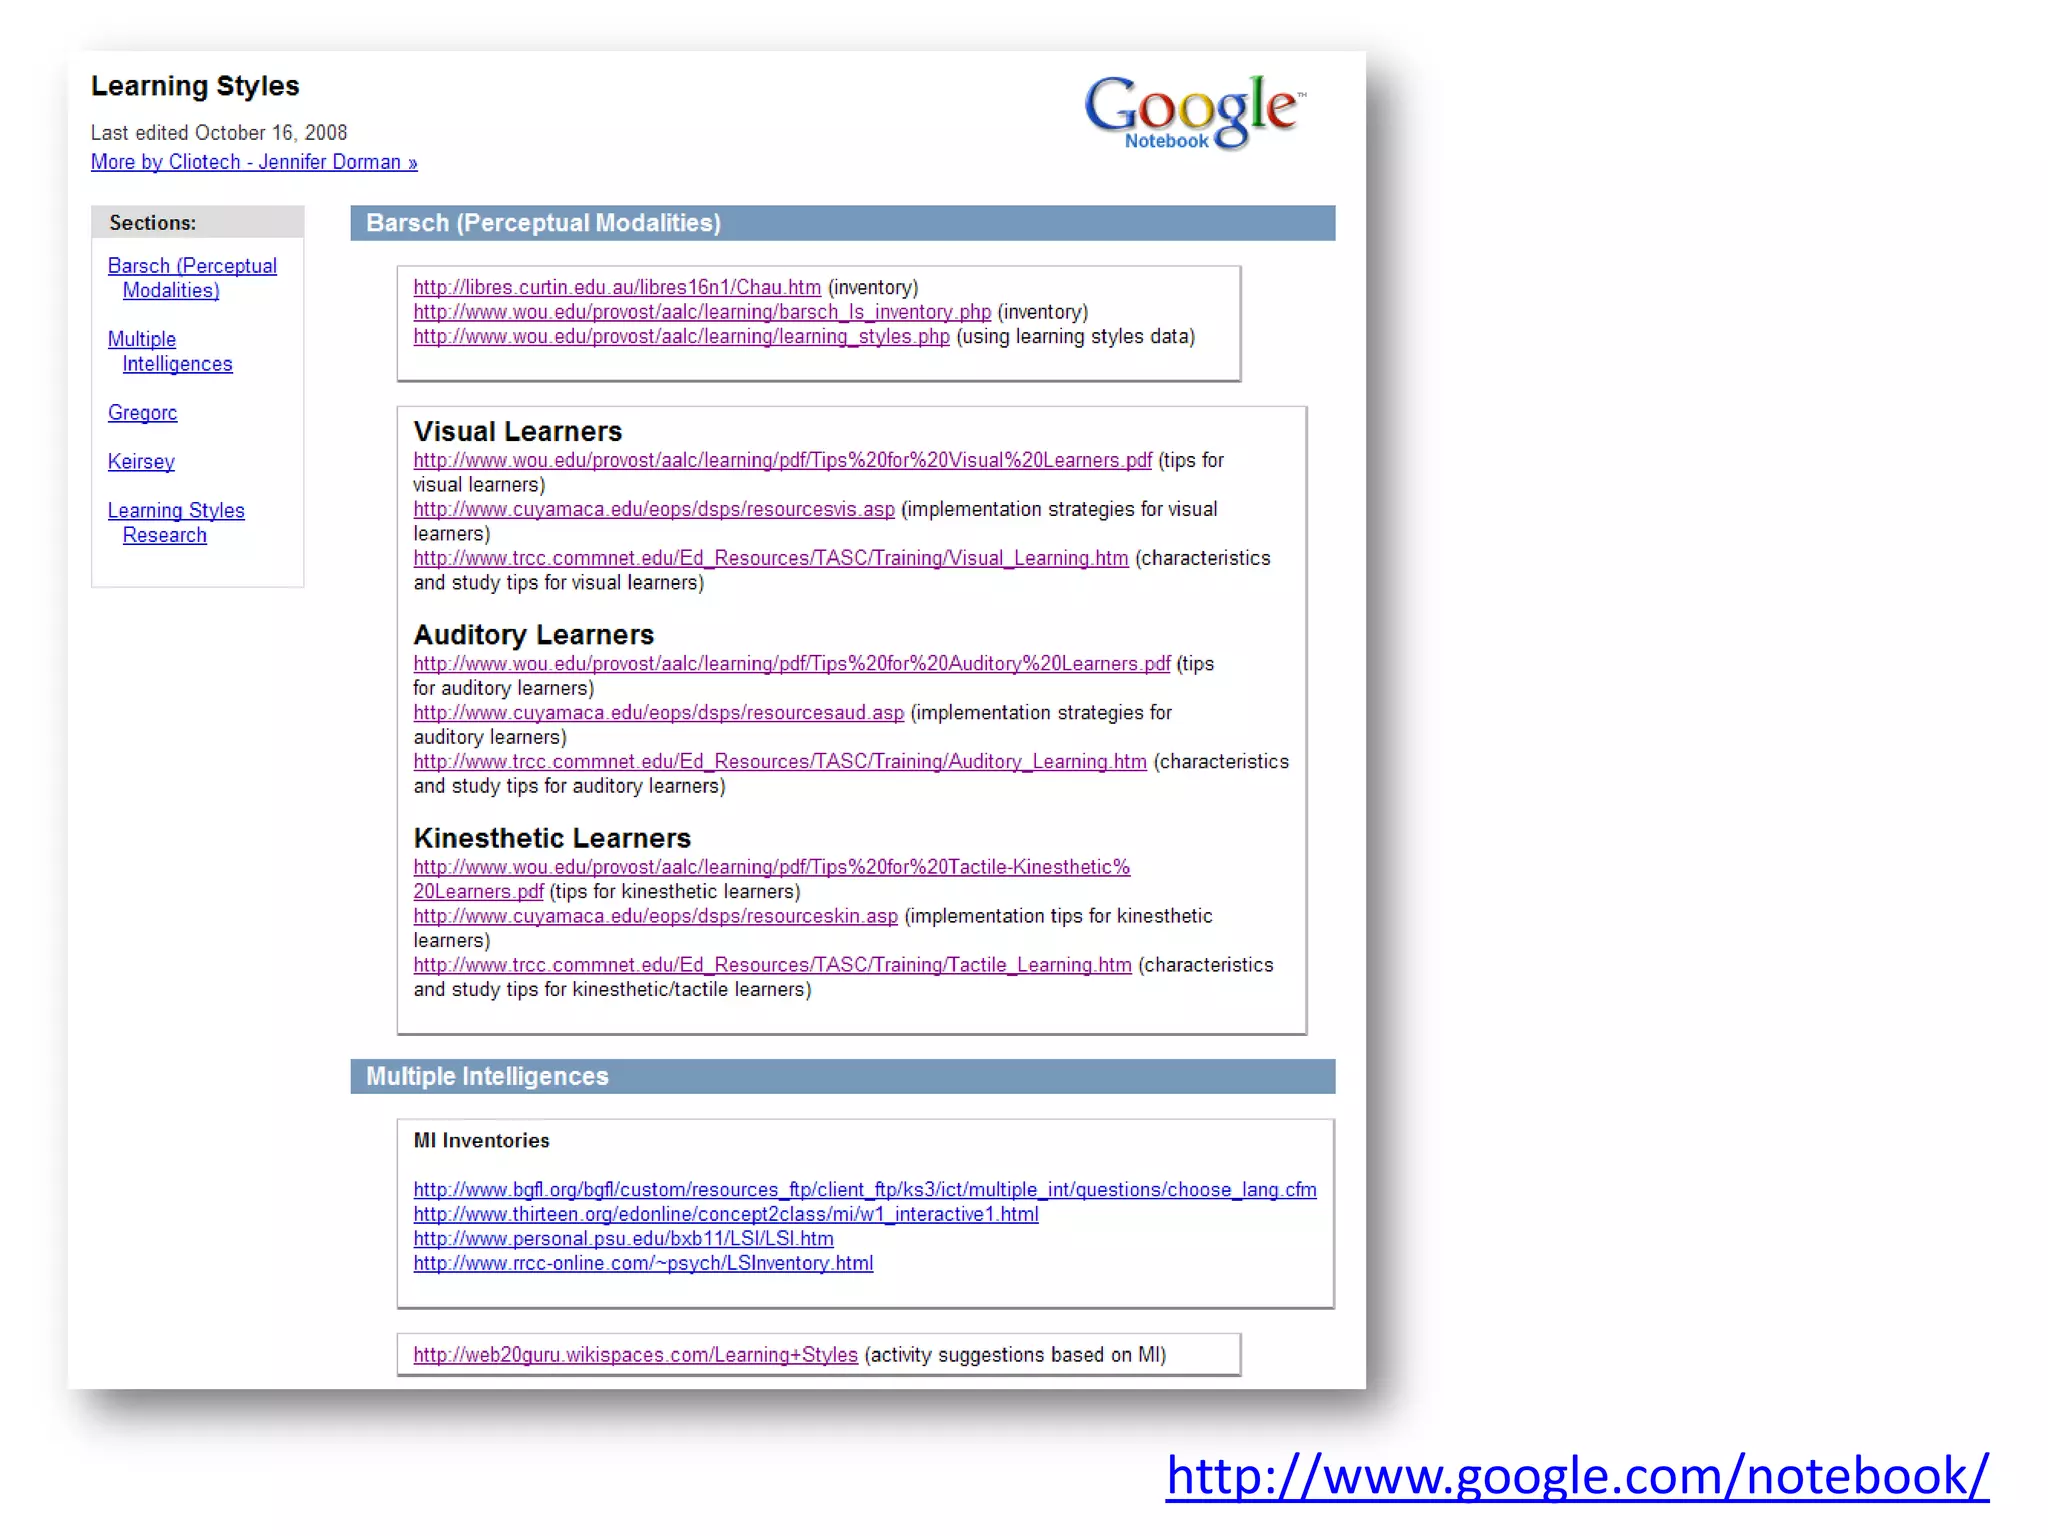Viewport: 2048px width, 1536px height.
Task: Open Tips for Auditory Learners PDF link
Action: (x=791, y=664)
